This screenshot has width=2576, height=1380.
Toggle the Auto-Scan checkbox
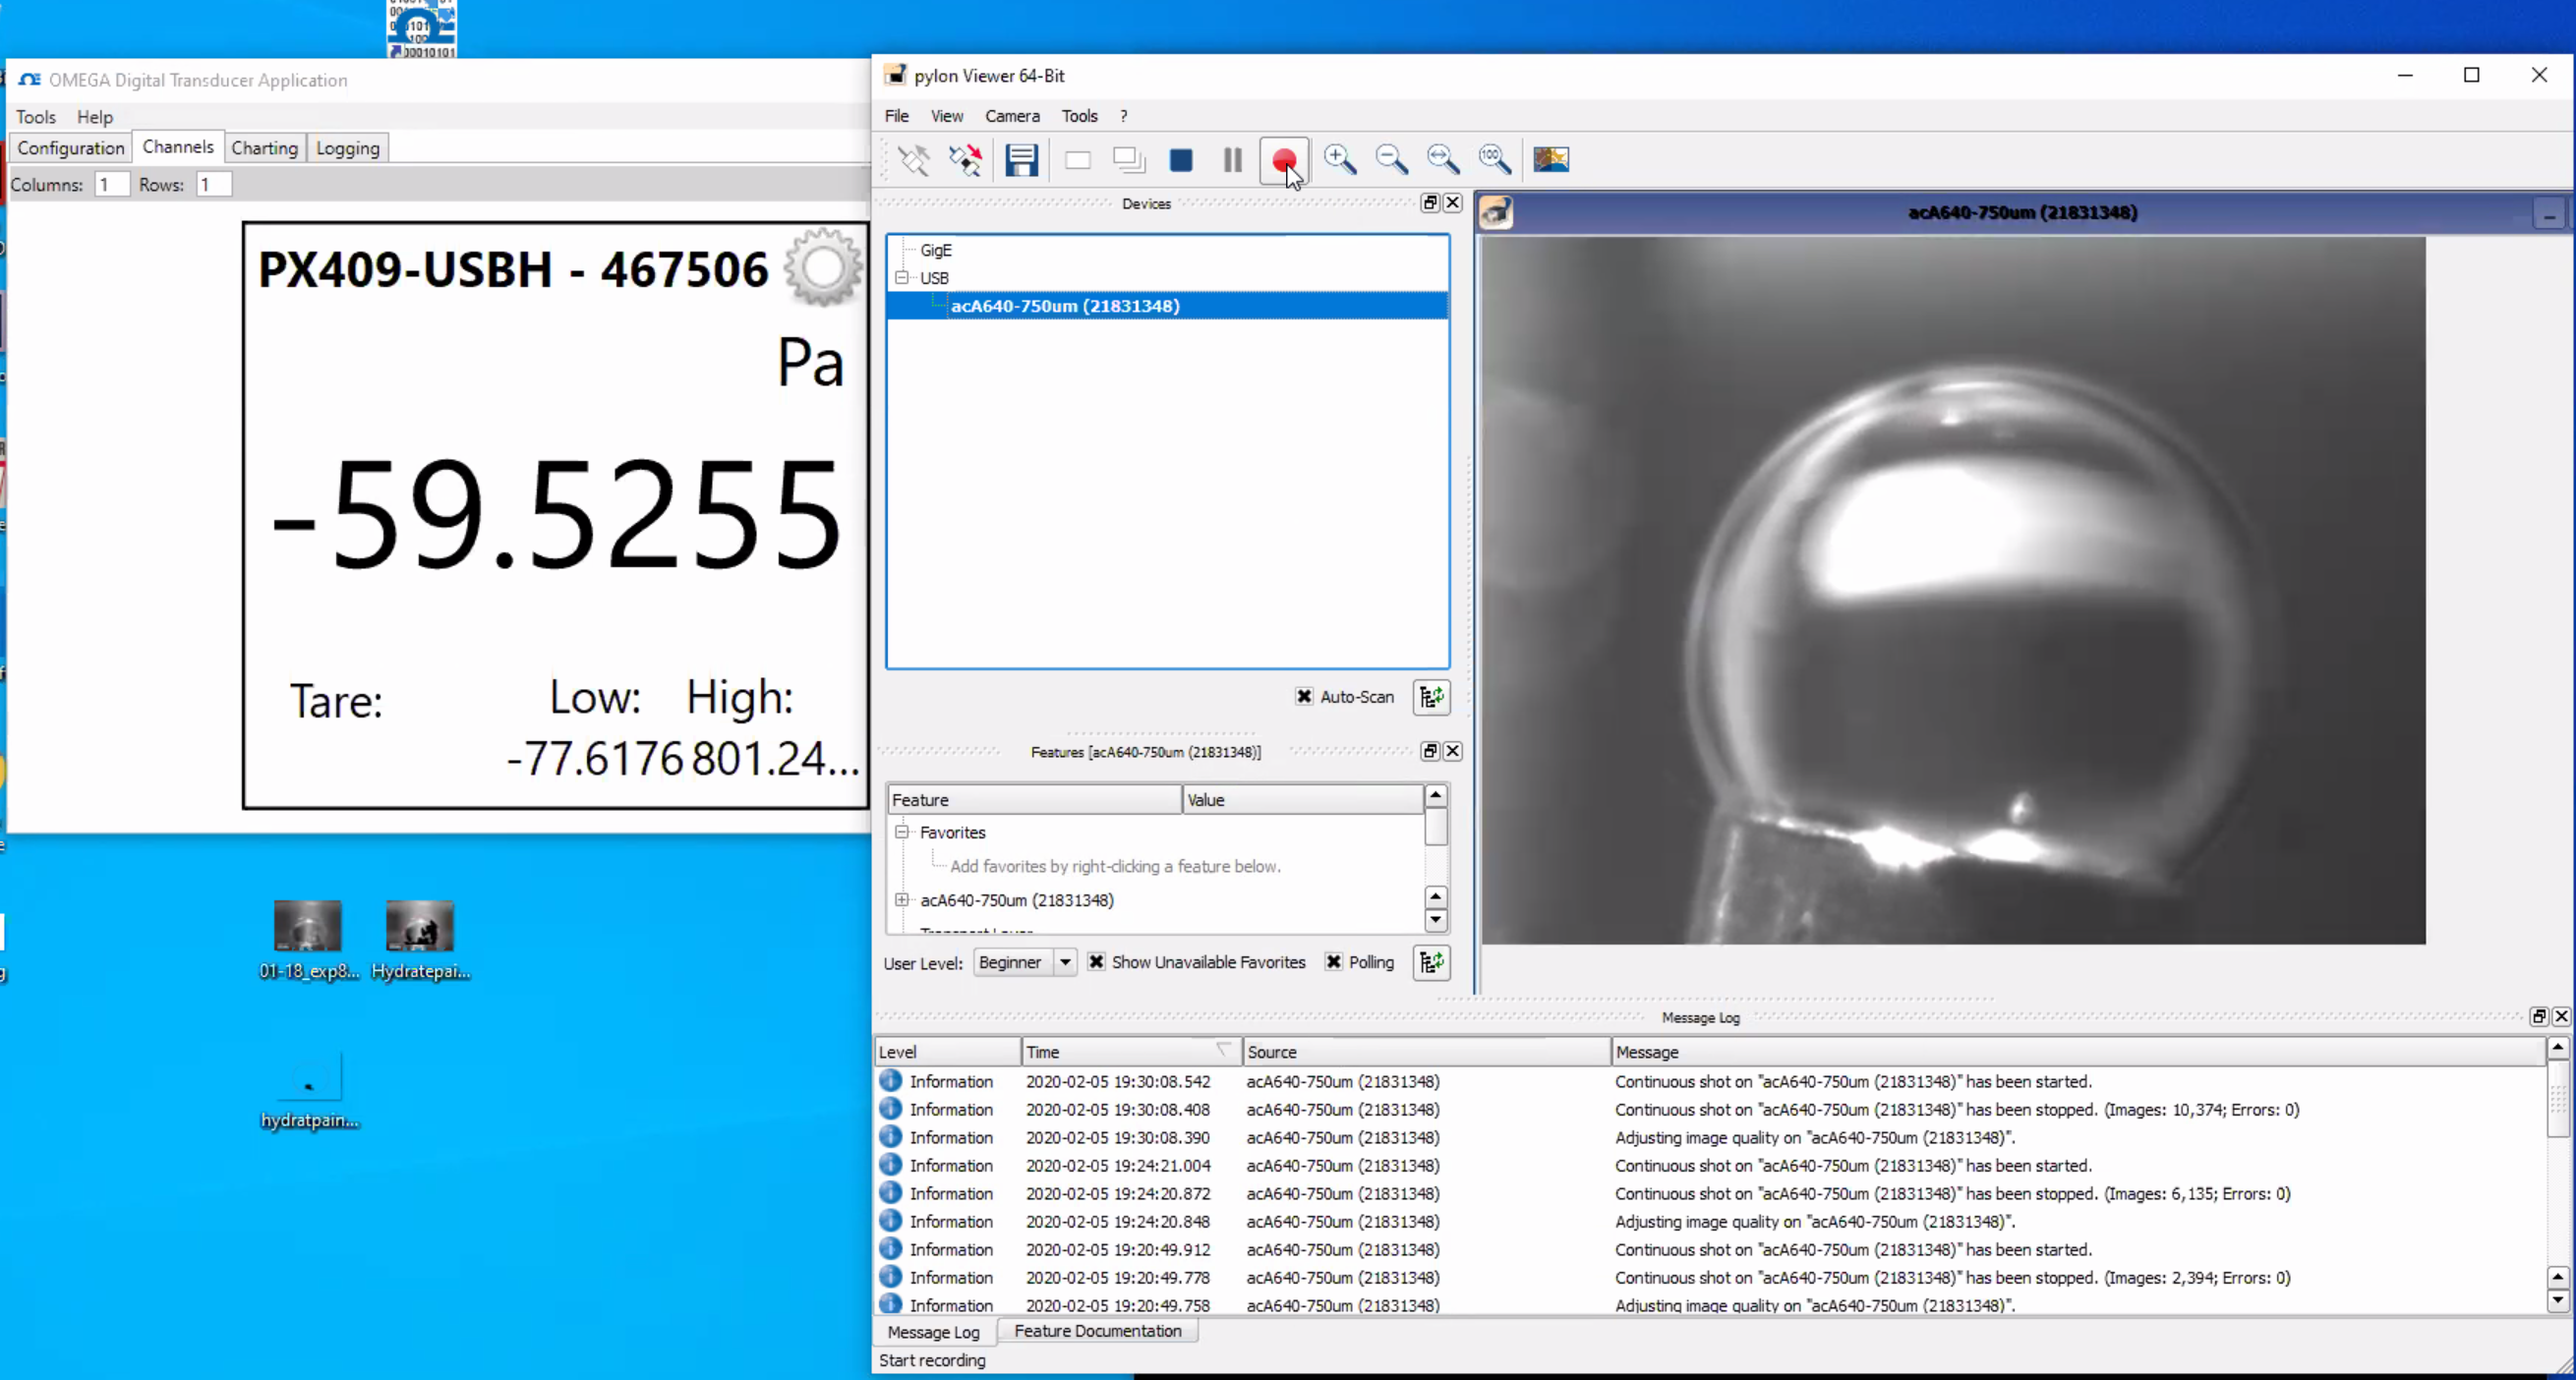coord(1304,697)
